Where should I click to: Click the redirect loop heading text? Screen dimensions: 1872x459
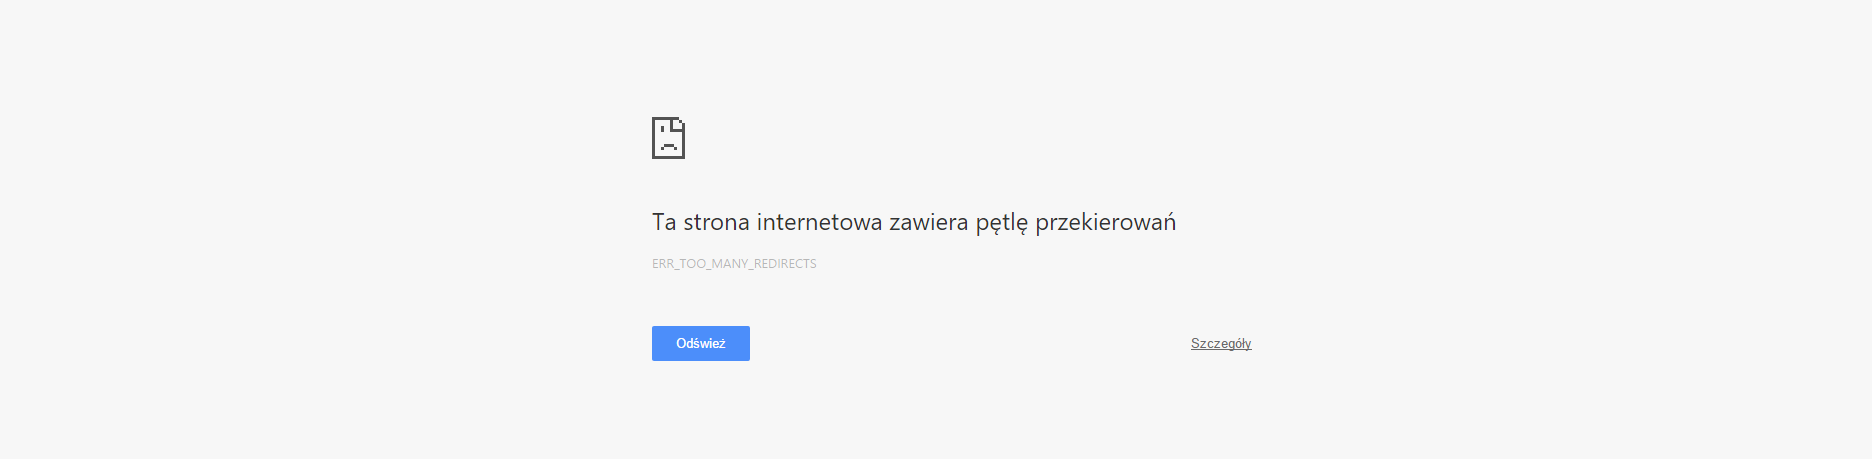[914, 222]
